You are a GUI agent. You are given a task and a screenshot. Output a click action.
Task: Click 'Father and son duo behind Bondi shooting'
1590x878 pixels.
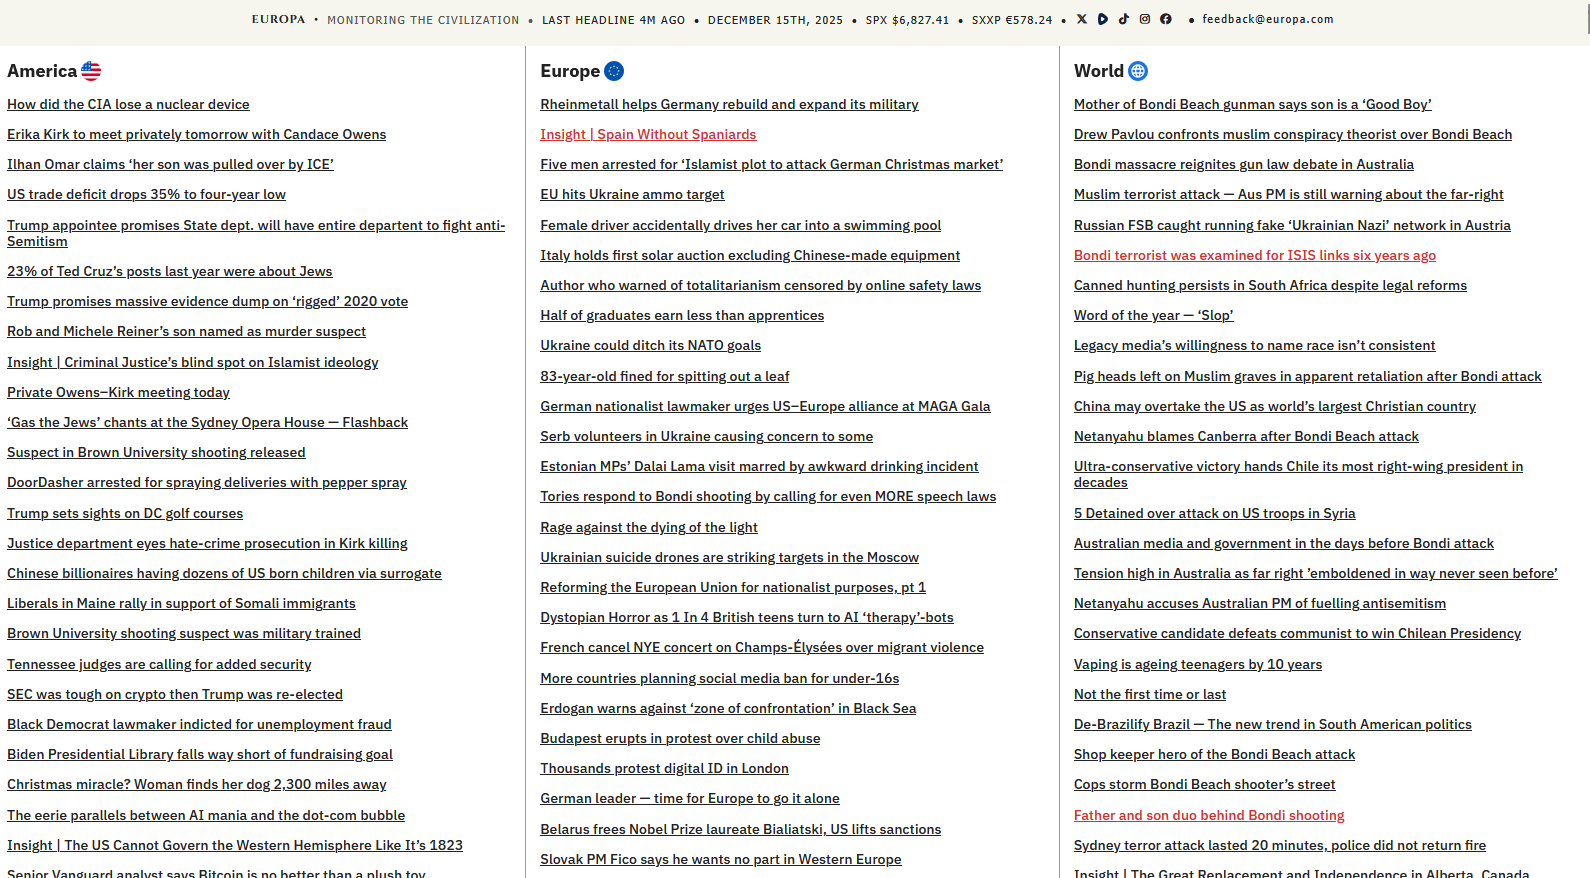(1208, 815)
